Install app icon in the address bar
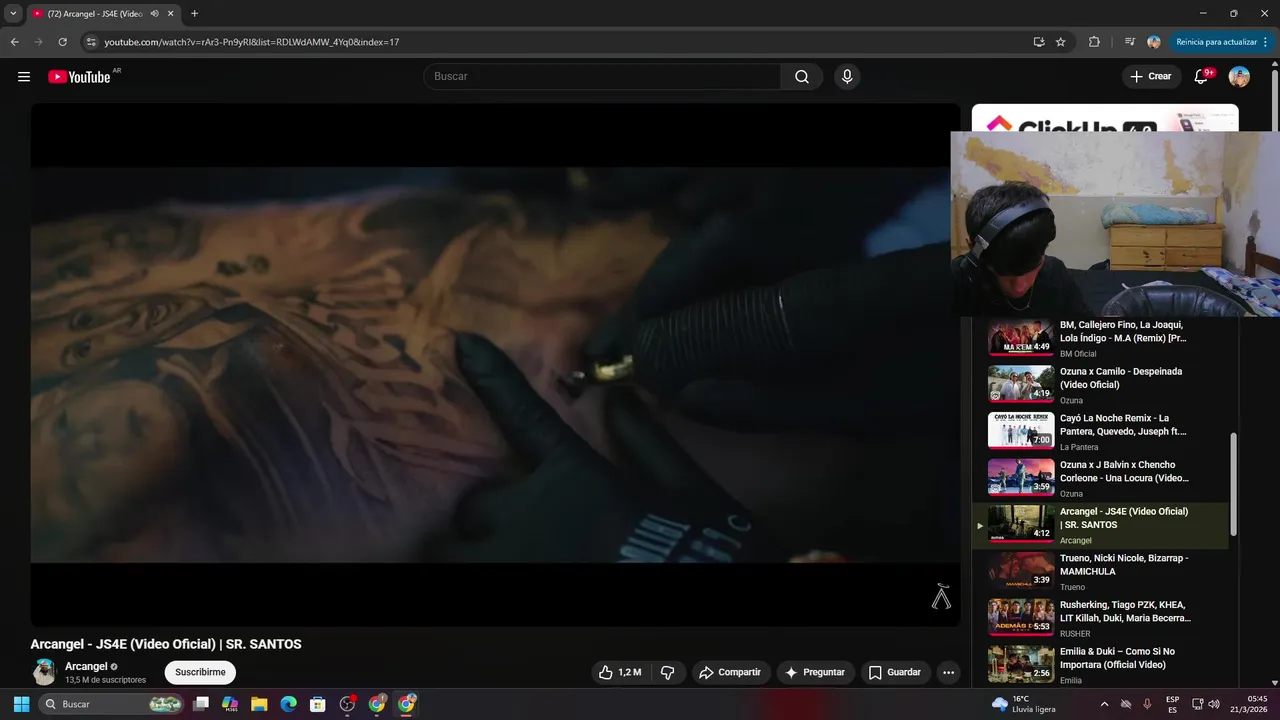1280x720 pixels. point(1039,42)
